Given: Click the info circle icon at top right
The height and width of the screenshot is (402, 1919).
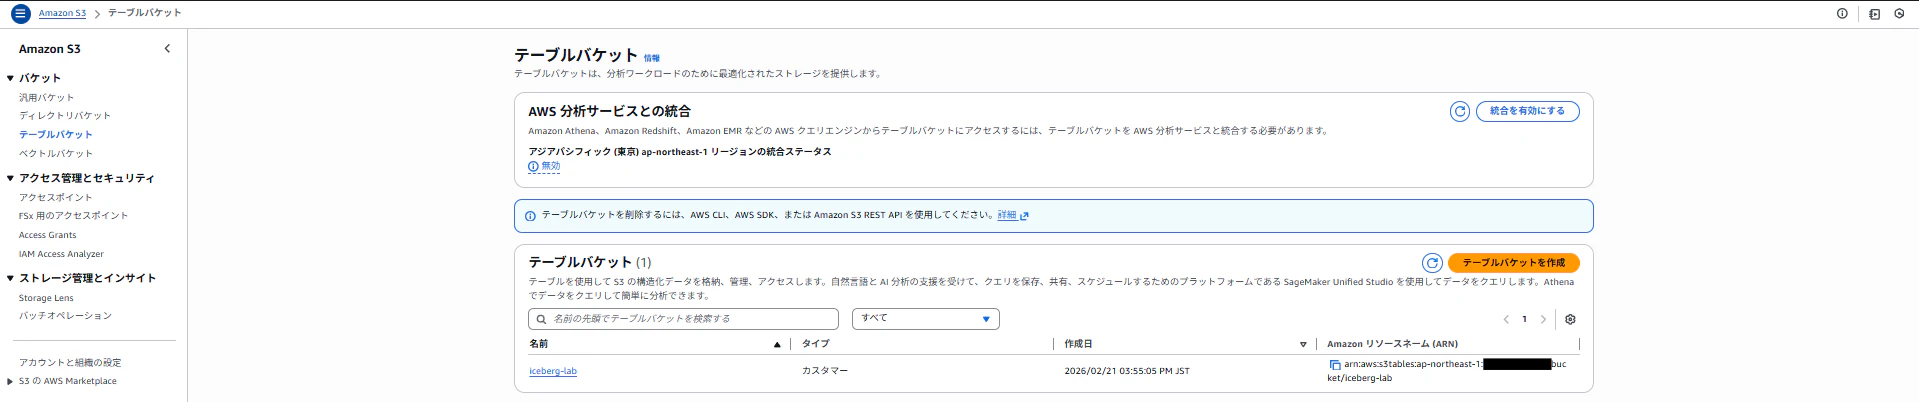Looking at the screenshot, I should pos(1842,14).
